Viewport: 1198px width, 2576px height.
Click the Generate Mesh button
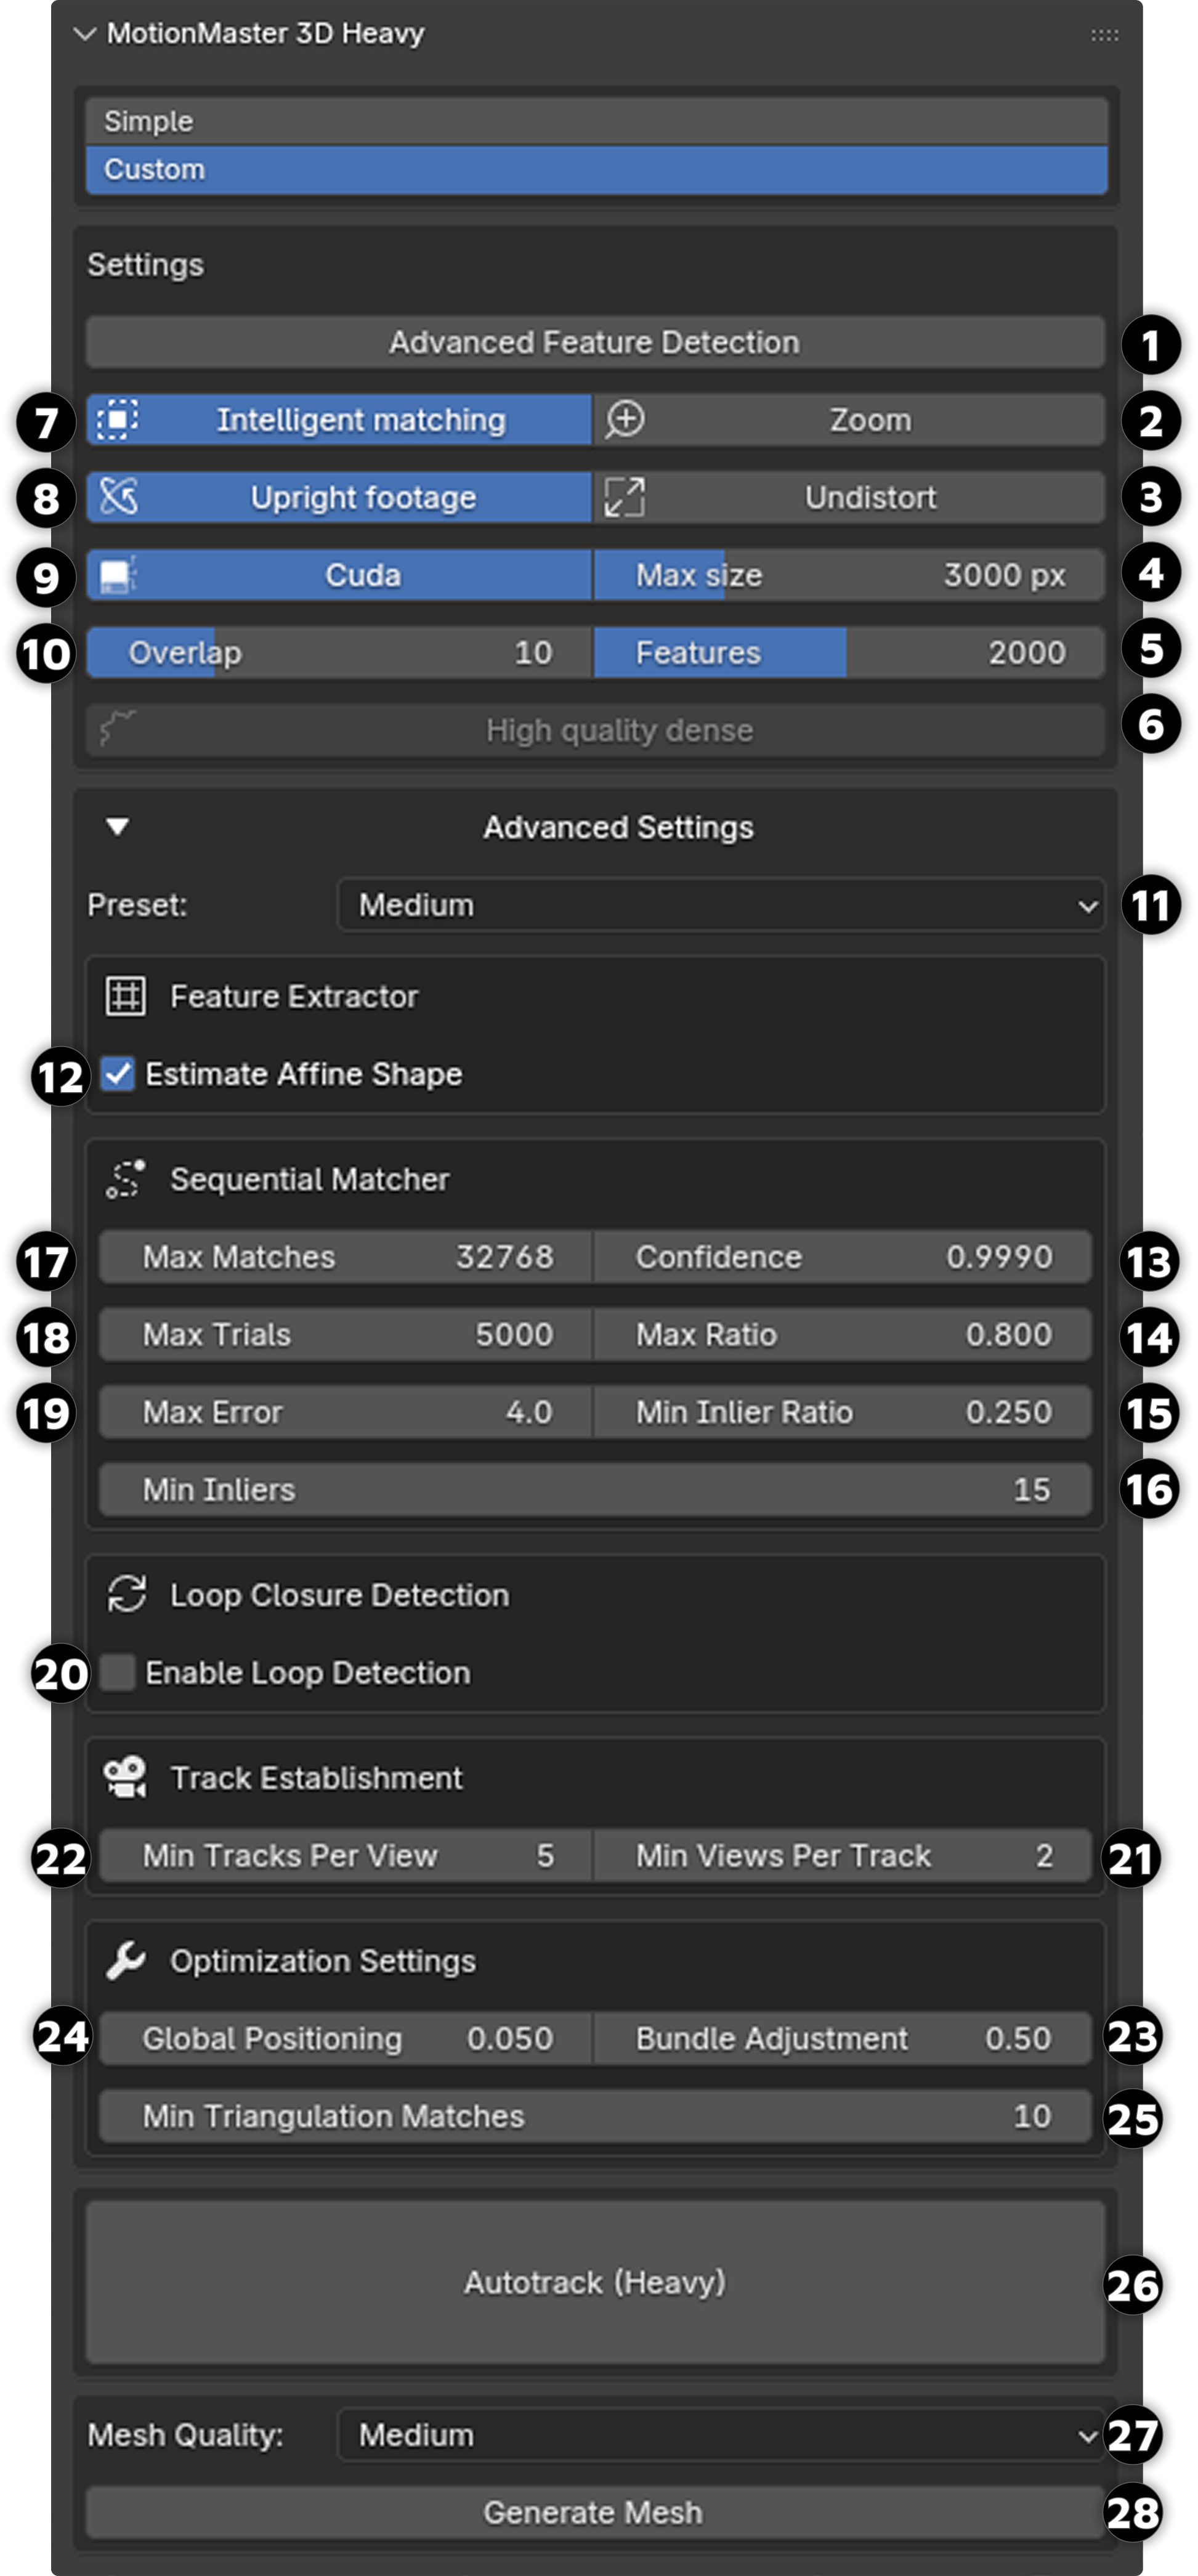pyautogui.click(x=597, y=2513)
